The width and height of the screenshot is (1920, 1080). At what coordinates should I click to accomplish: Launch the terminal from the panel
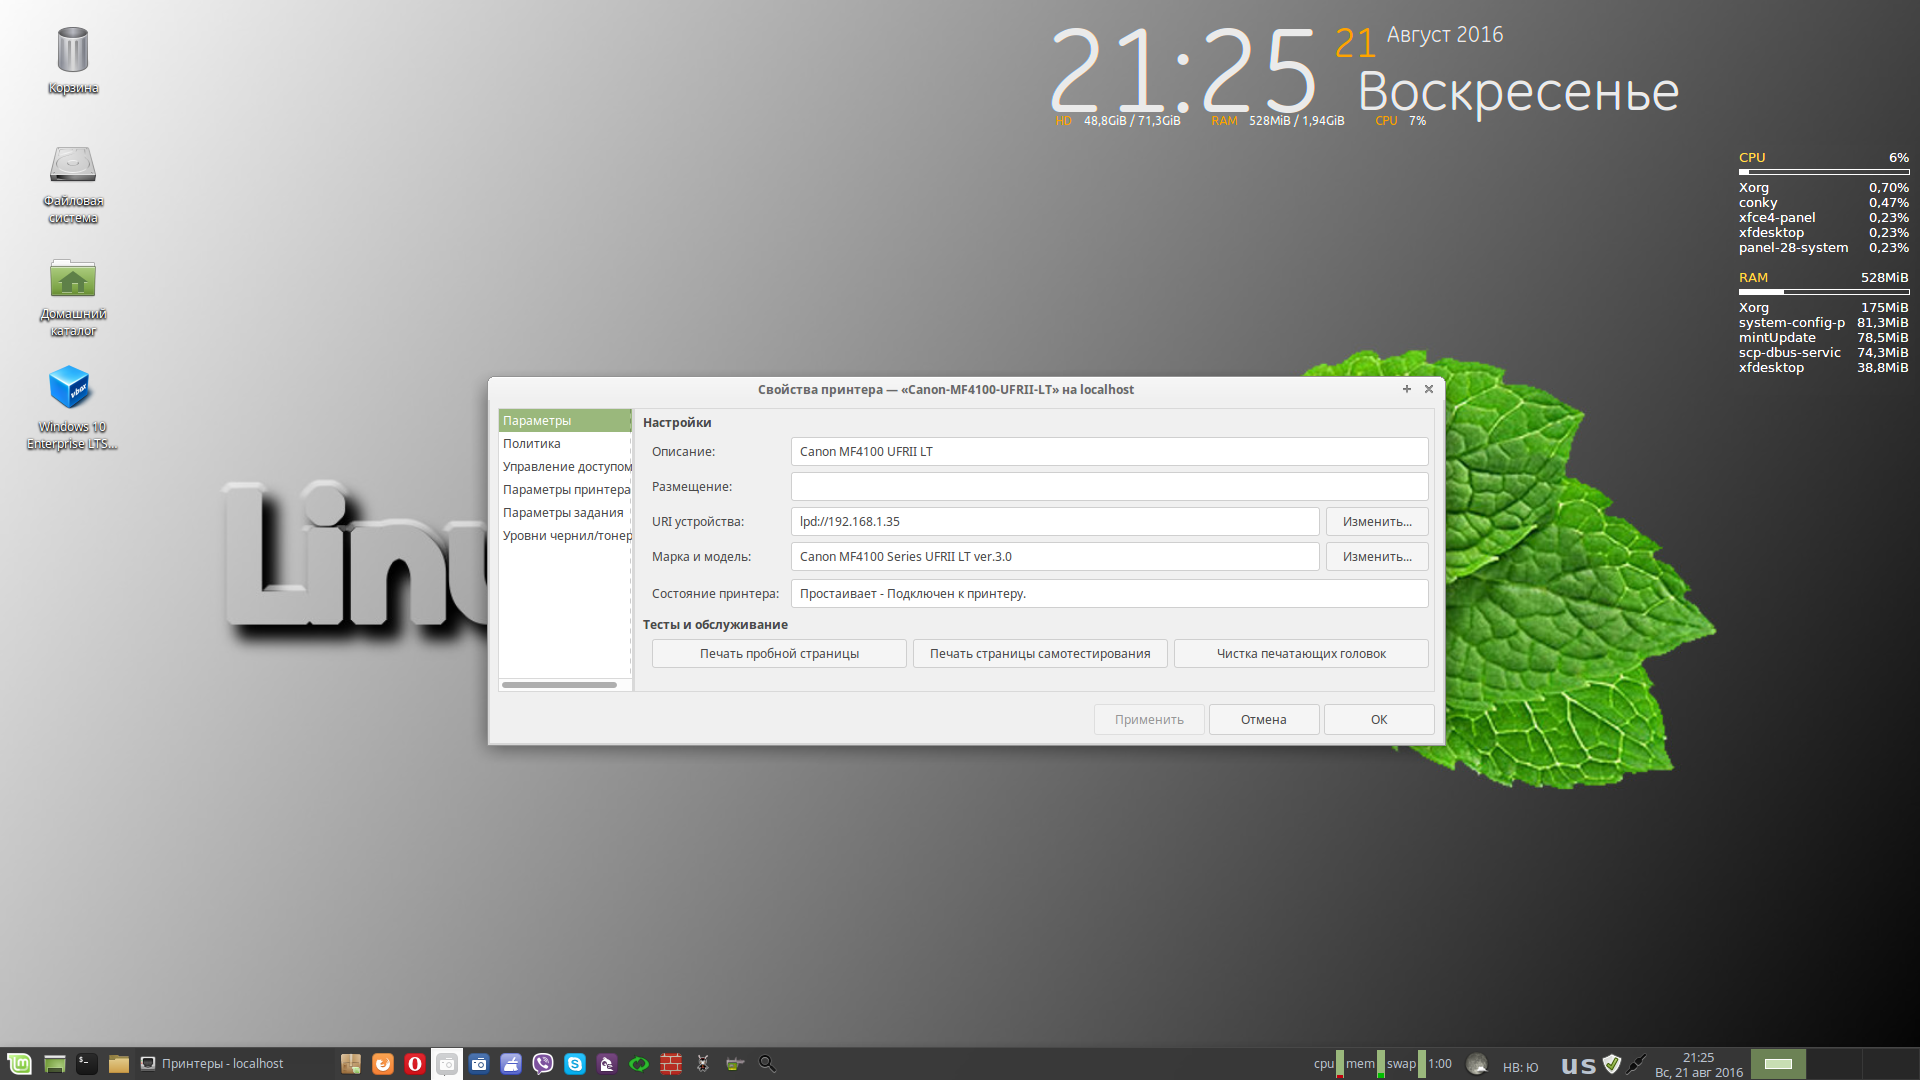click(87, 1064)
